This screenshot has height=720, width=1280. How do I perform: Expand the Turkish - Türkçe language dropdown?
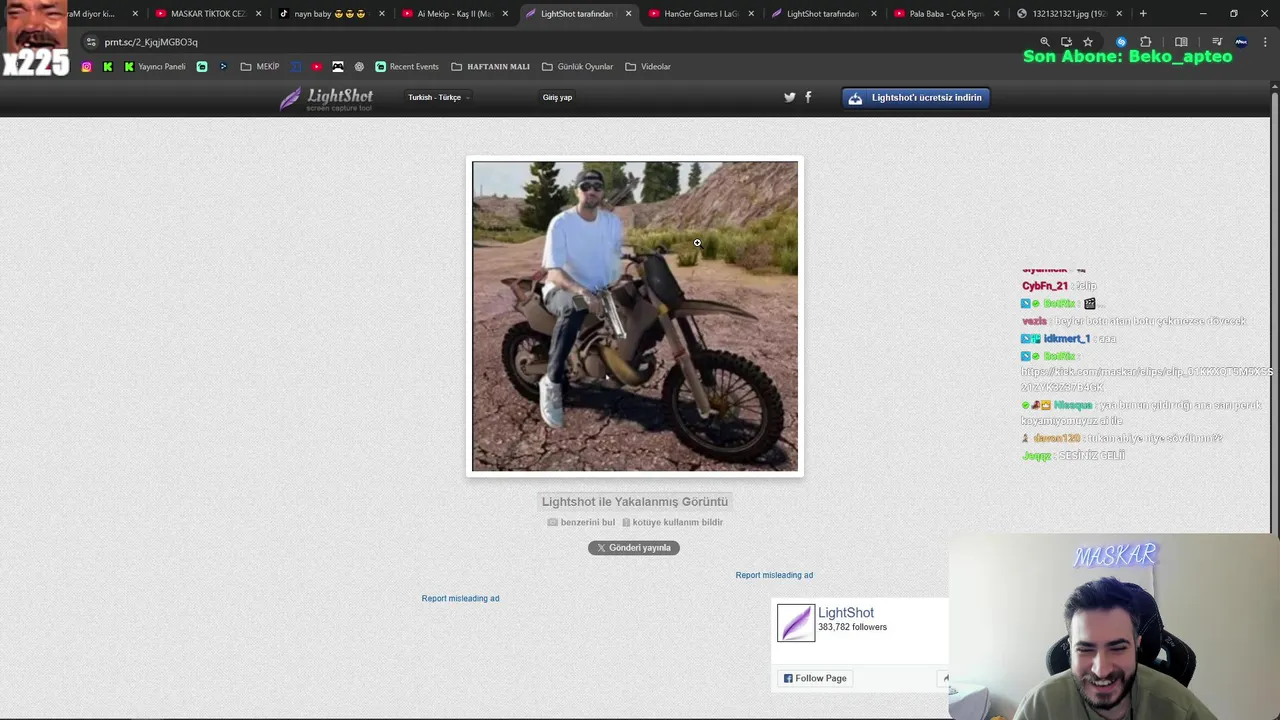[438, 97]
